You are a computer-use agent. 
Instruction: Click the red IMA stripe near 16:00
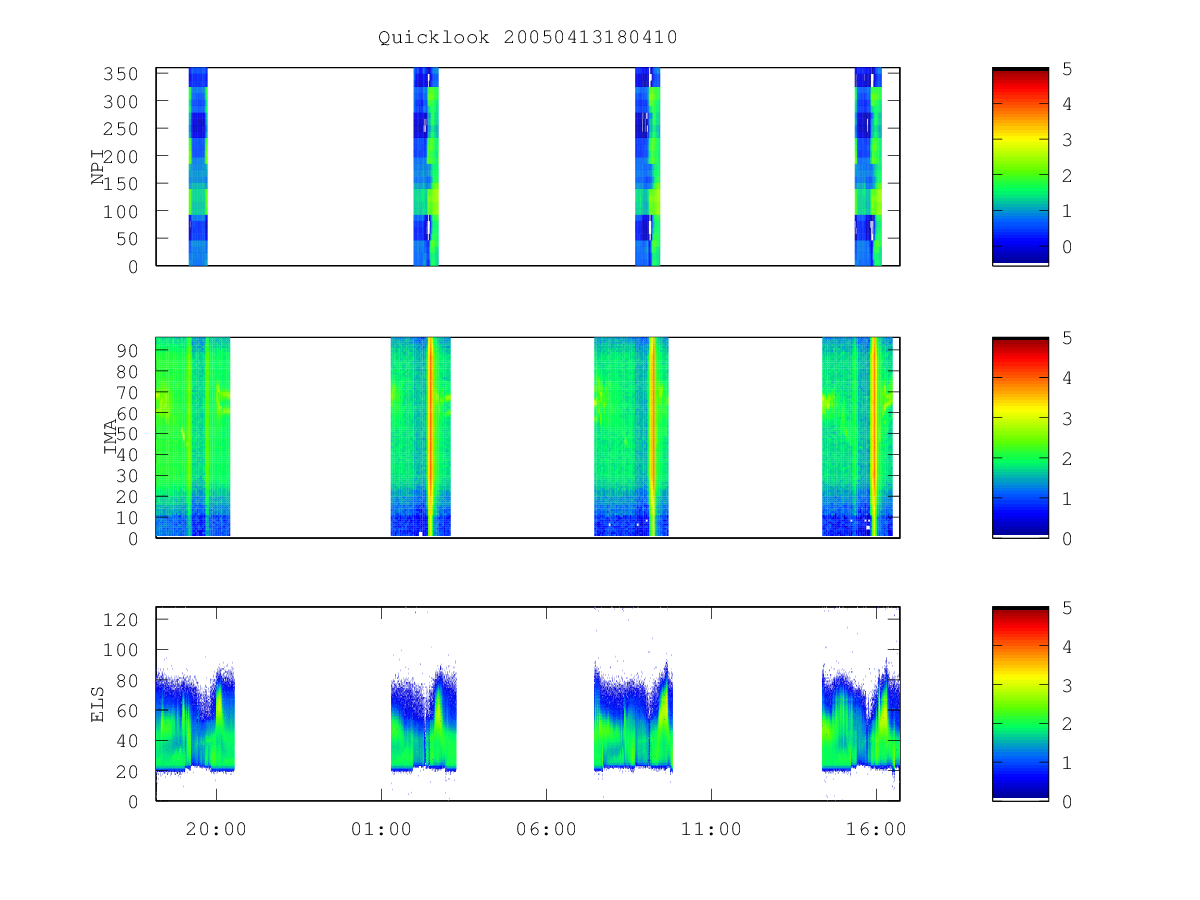(x=873, y=437)
